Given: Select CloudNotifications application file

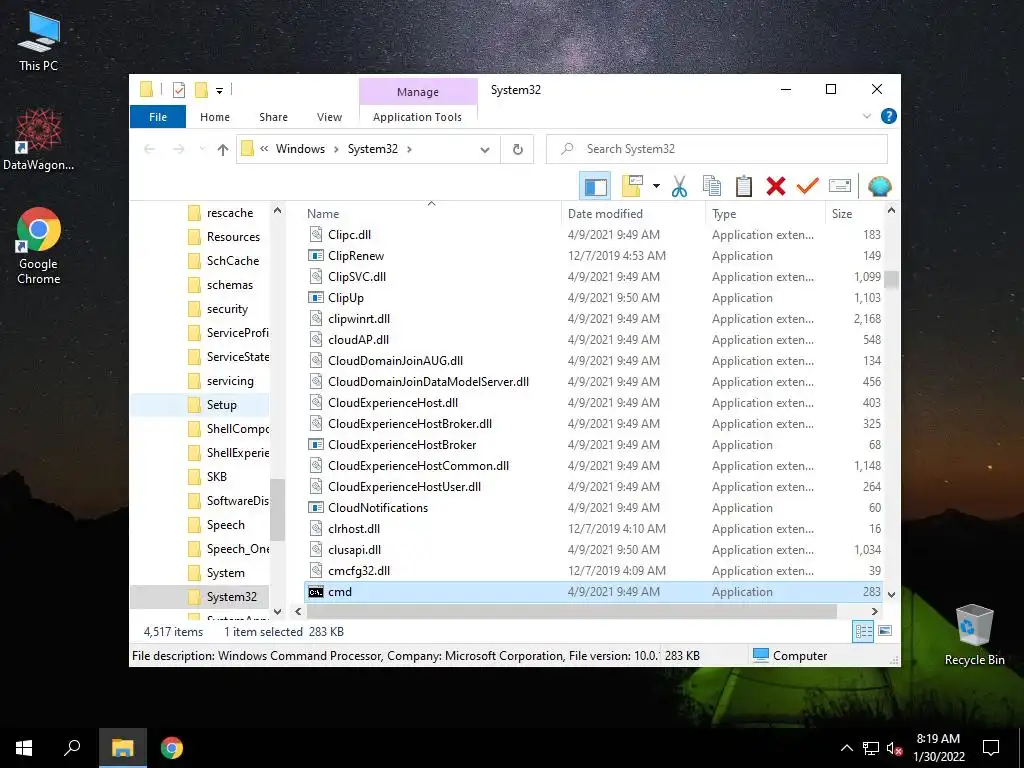Looking at the screenshot, I should [x=594, y=507].
